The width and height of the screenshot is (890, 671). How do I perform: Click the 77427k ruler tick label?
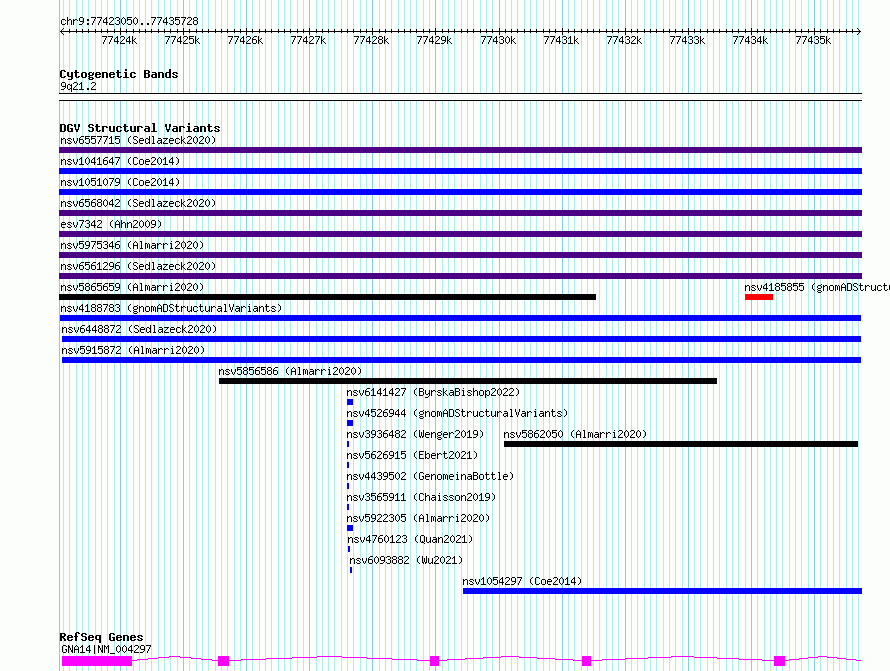coord(308,40)
